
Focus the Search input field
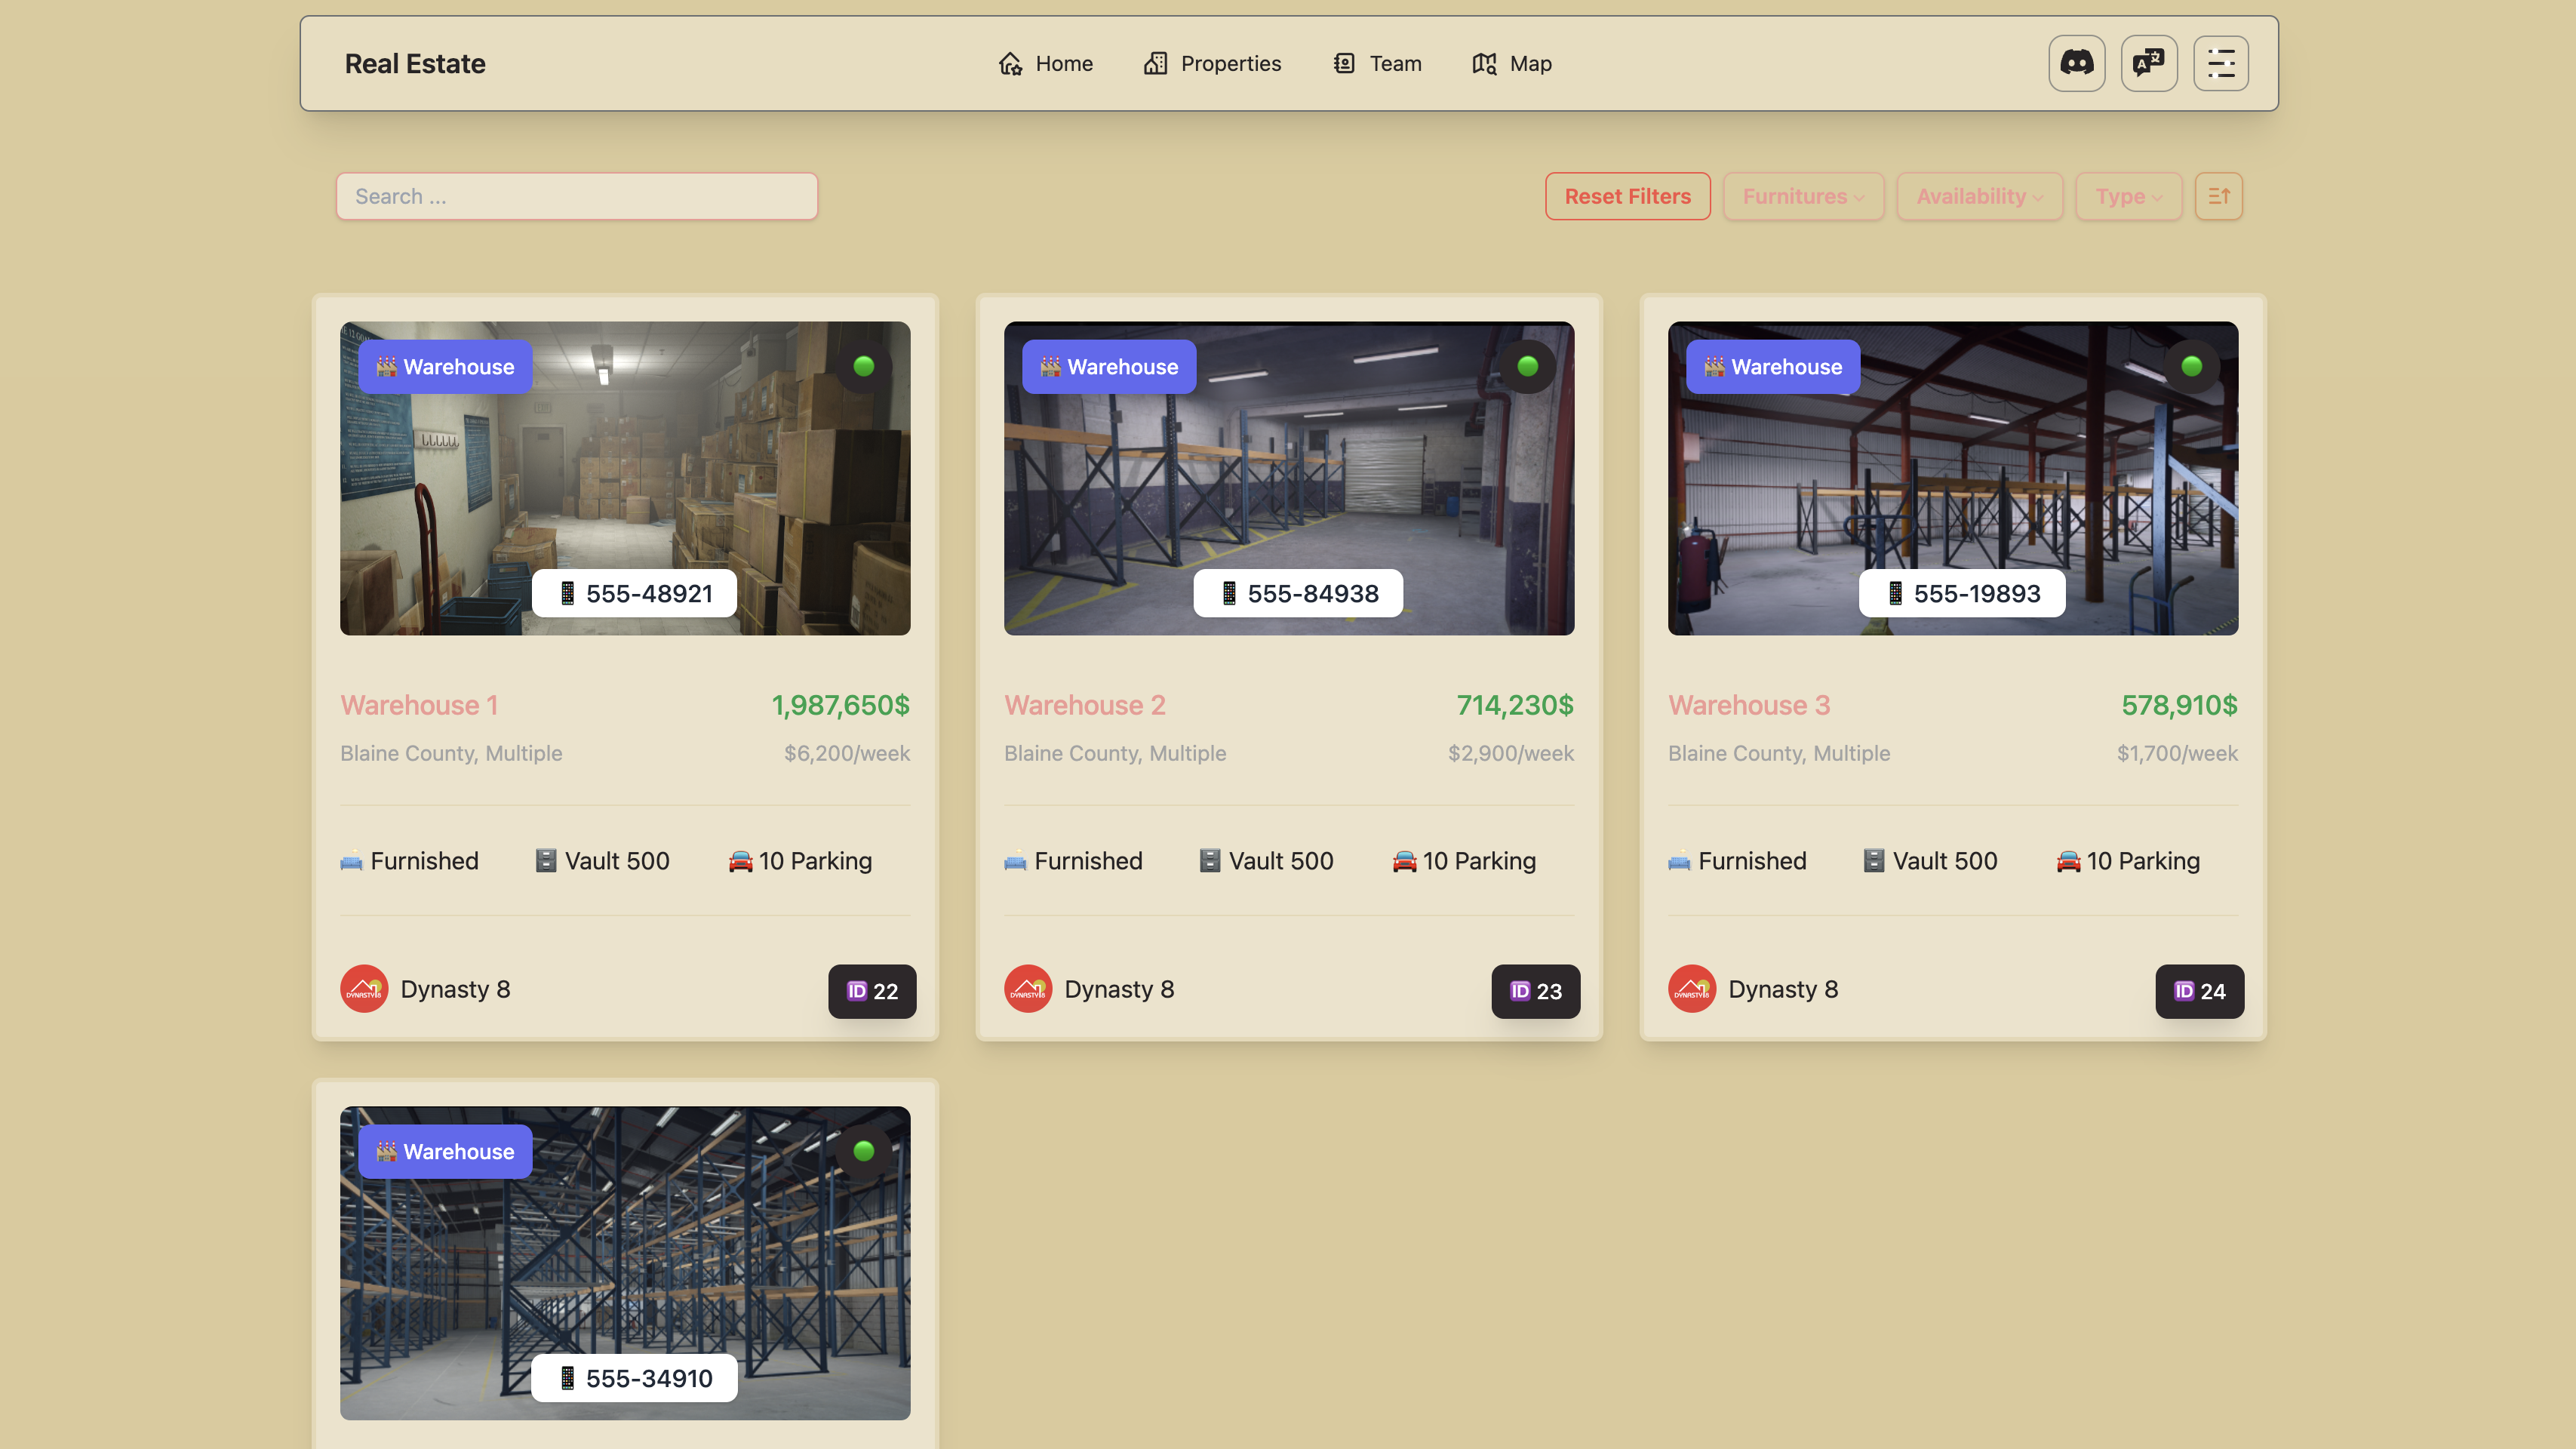[577, 196]
